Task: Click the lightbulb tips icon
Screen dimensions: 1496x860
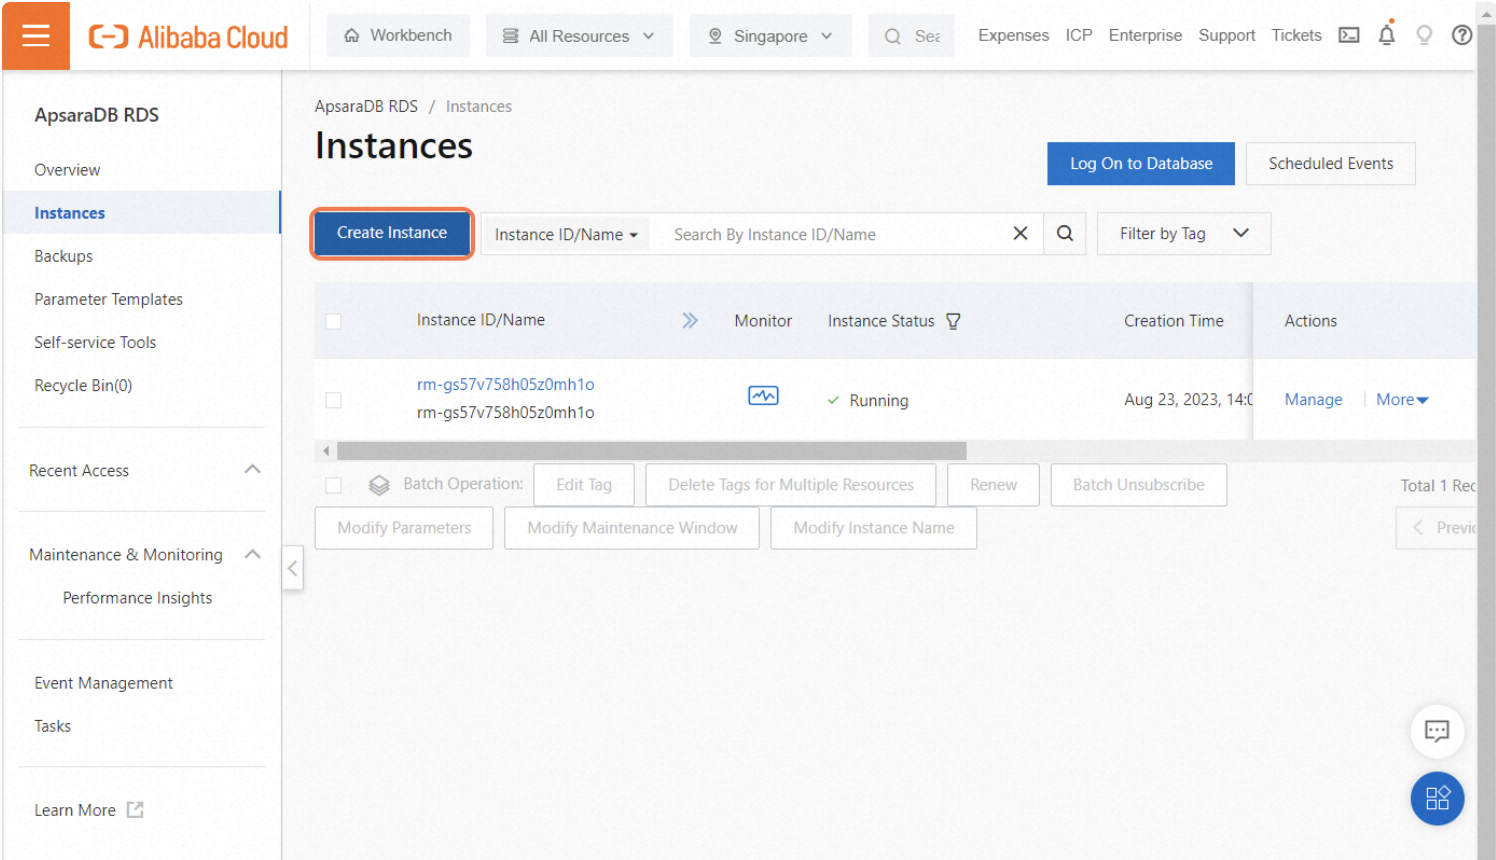Action: (1424, 35)
